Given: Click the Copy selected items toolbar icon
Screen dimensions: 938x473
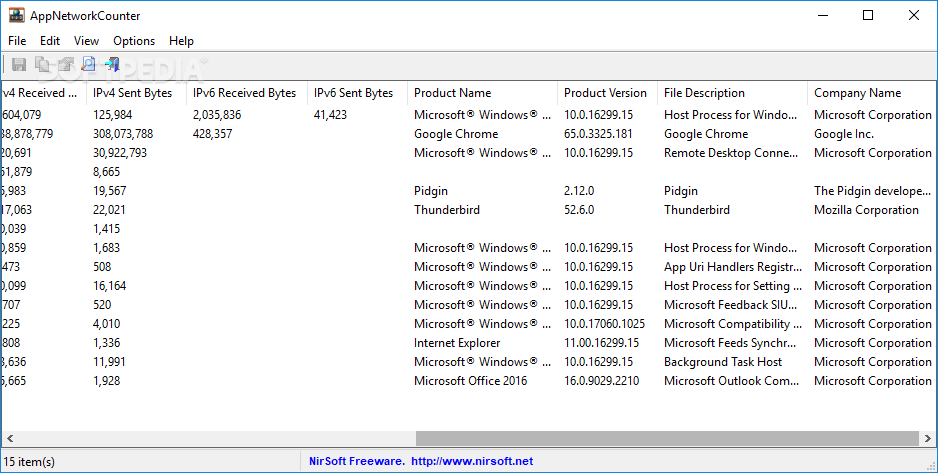Looking at the screenshot, I should (x=42, y=64).
